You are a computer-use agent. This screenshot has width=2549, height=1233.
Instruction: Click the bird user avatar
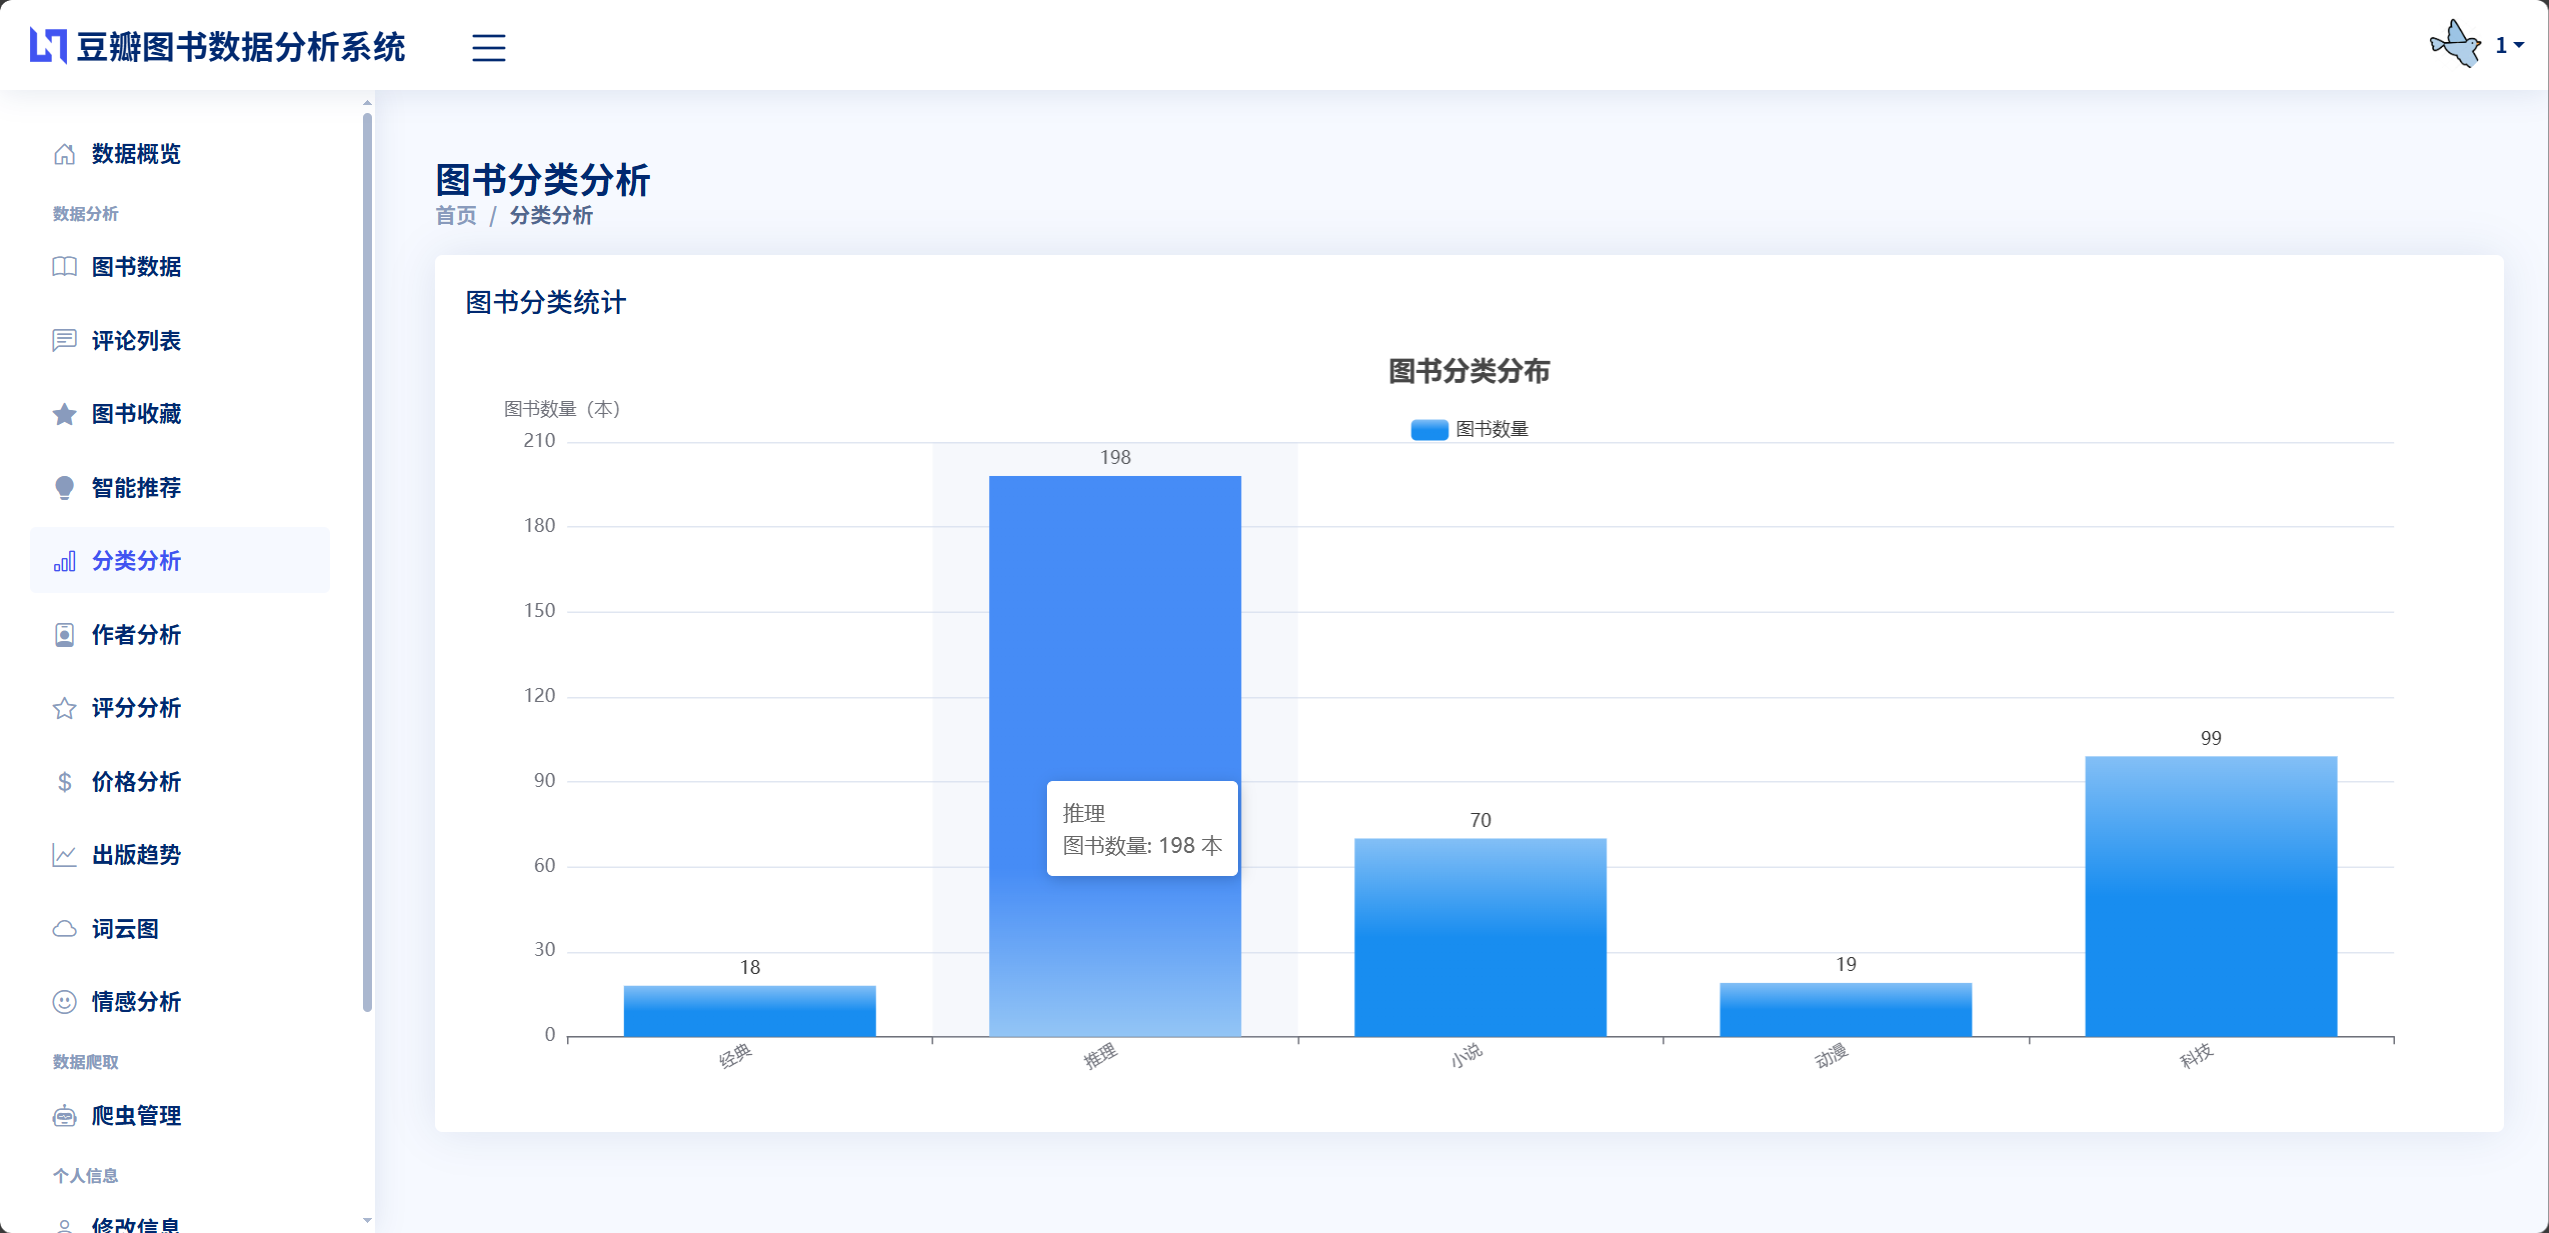click(x=2455, y=45)
